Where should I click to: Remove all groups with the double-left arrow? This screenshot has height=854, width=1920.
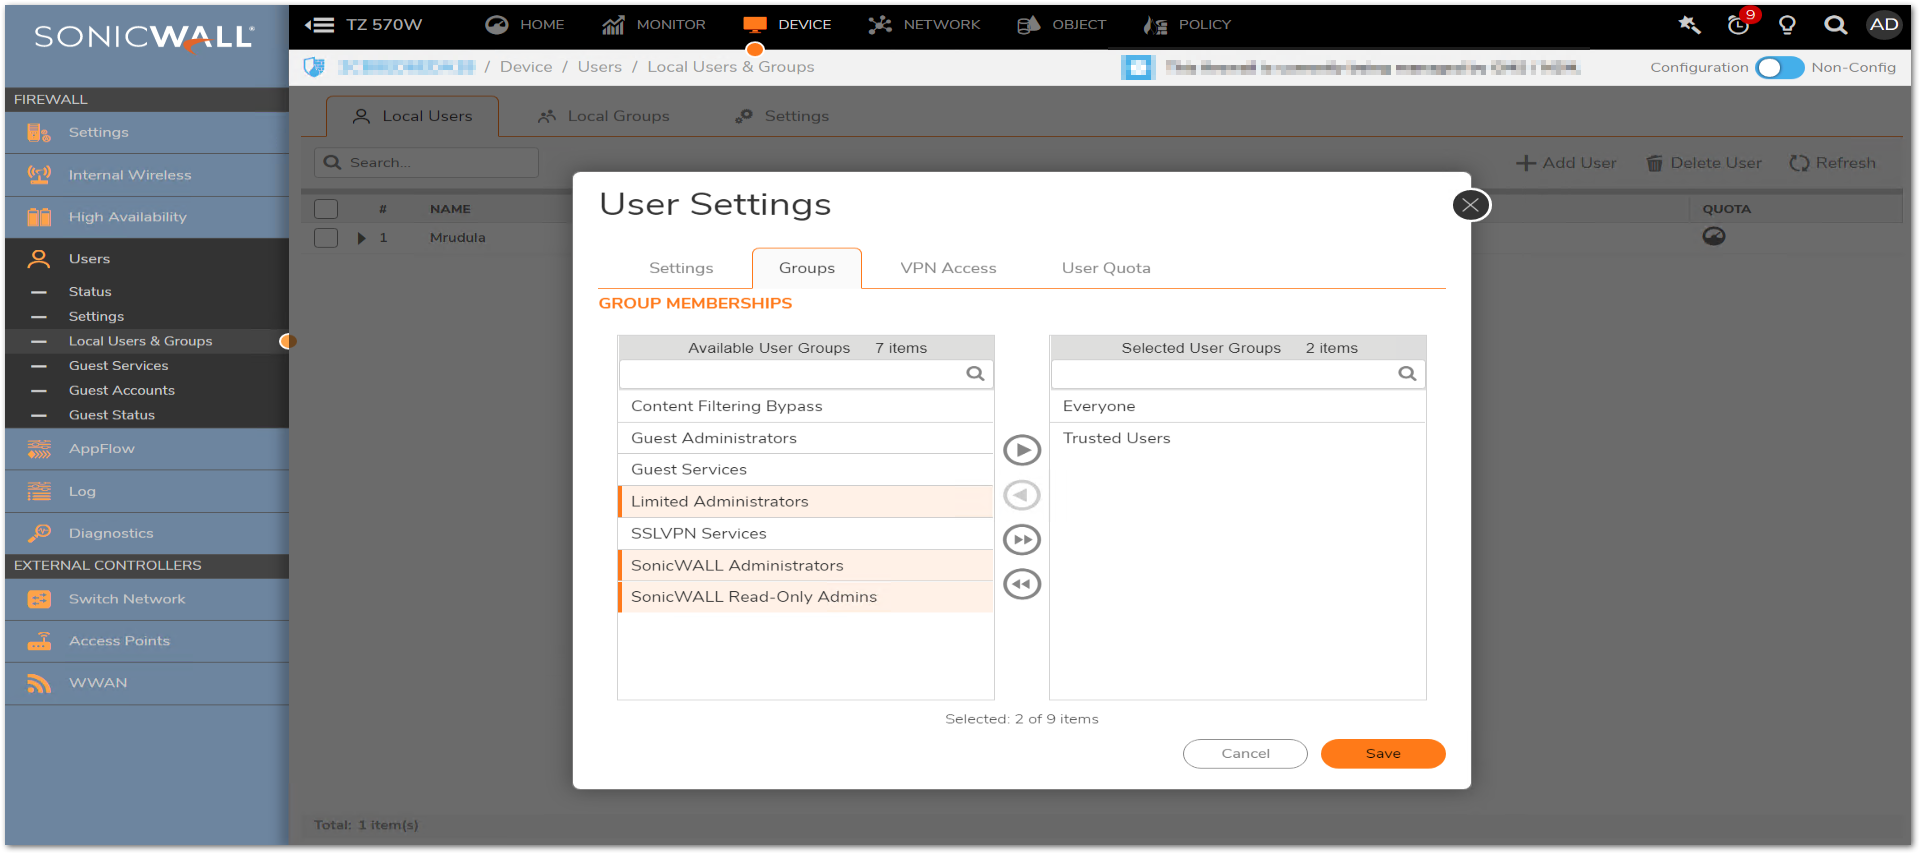pyautogui.click(x=1022, y=584)
